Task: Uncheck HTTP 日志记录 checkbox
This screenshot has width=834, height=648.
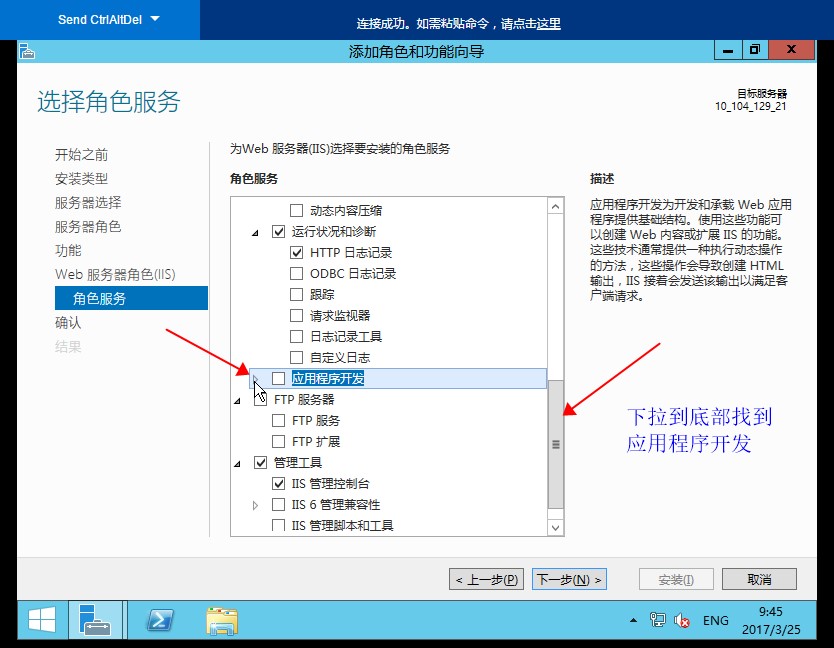Action: click(x=296, y=253)
